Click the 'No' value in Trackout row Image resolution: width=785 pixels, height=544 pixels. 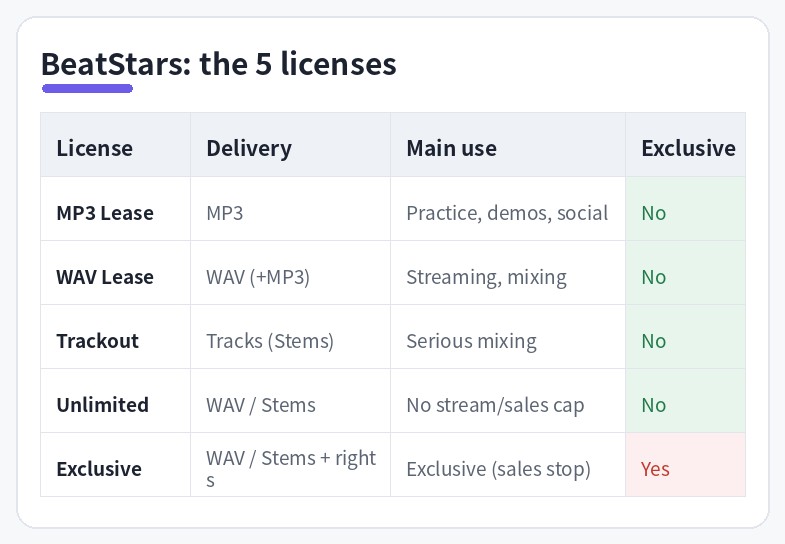point(654,341)
